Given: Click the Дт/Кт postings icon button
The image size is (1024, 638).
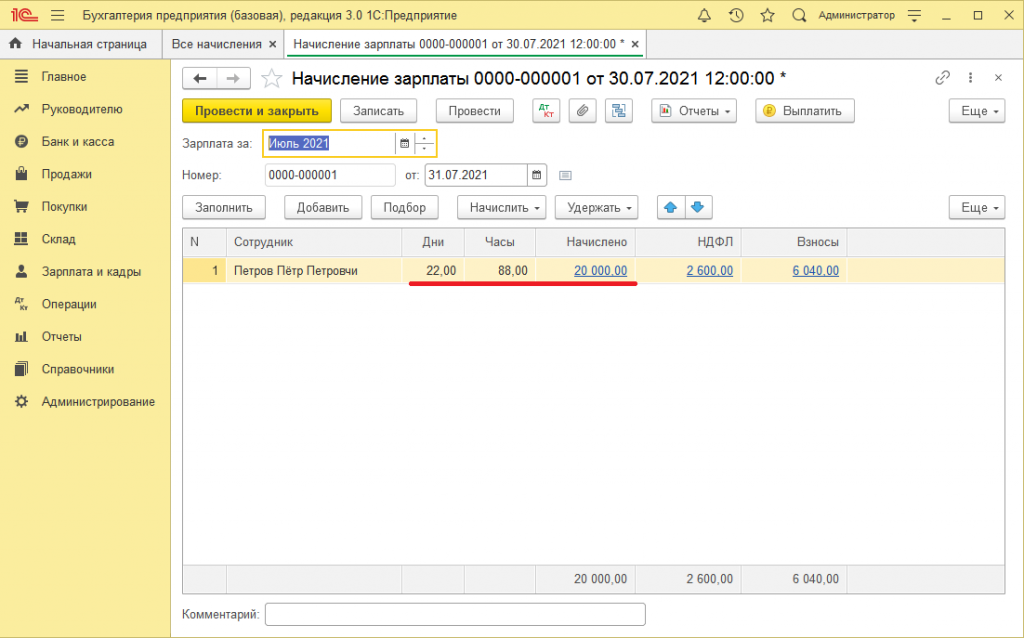Looking at the screenshot, I should pos(546,111).
